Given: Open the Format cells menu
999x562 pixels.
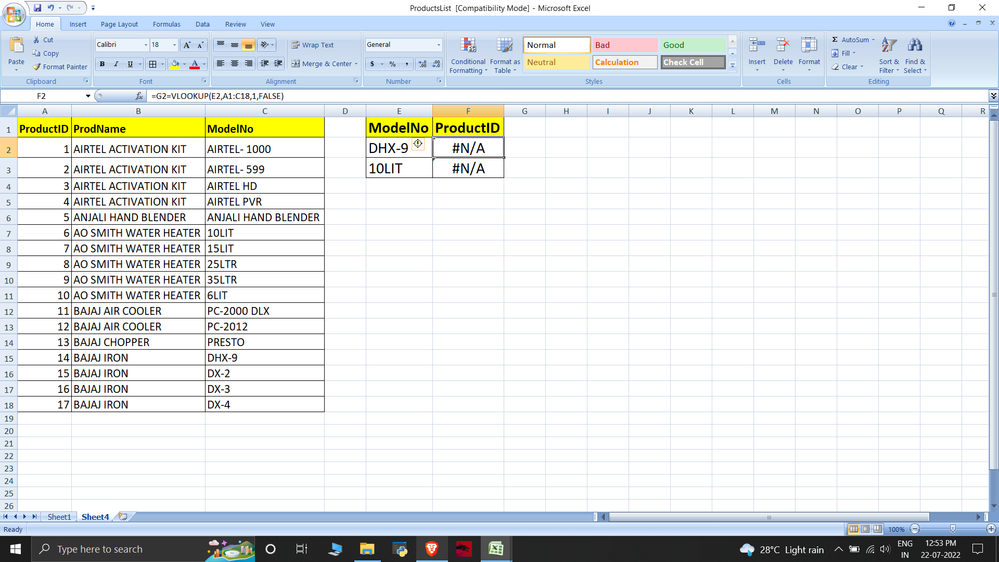Looking at the screenshot, I should pos(809,54).
